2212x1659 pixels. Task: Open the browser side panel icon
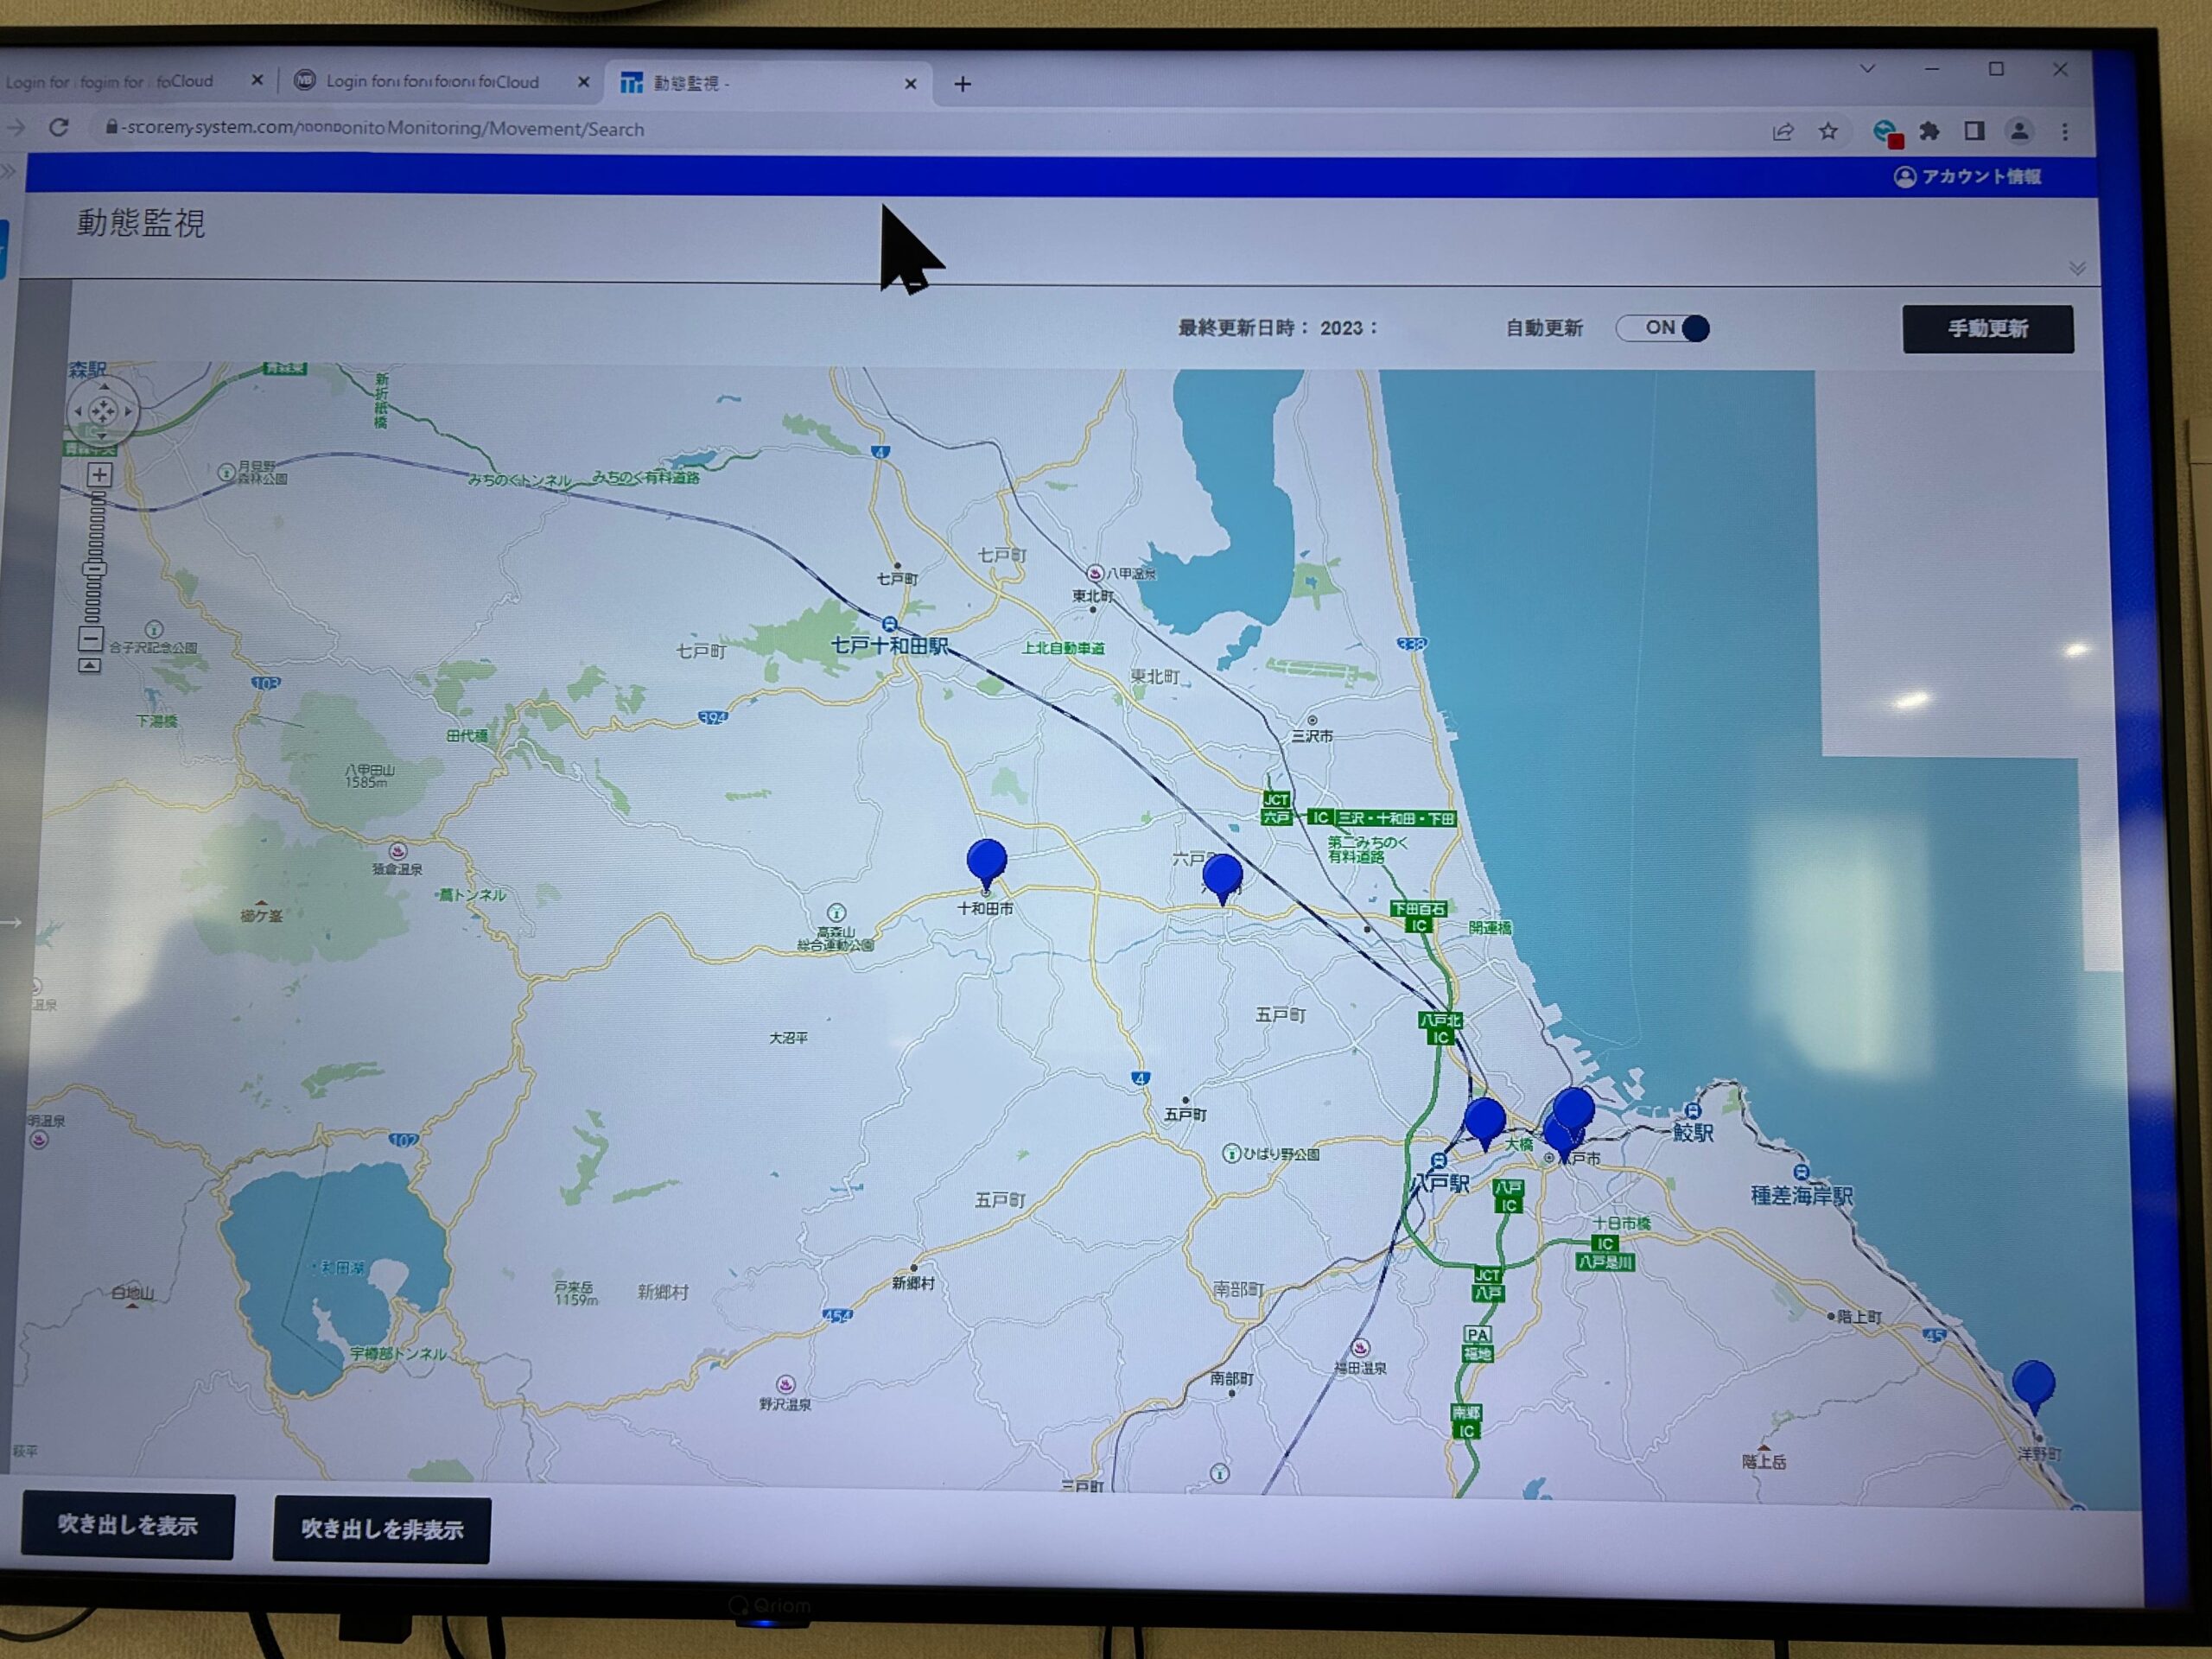1974,131
